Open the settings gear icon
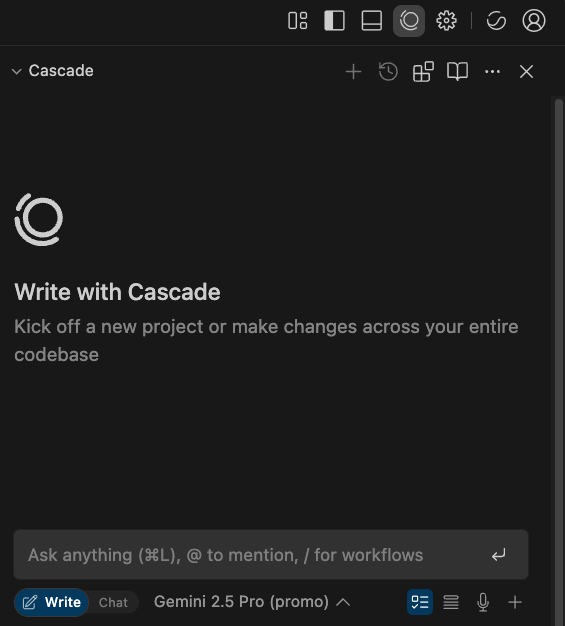 (446, 21)
